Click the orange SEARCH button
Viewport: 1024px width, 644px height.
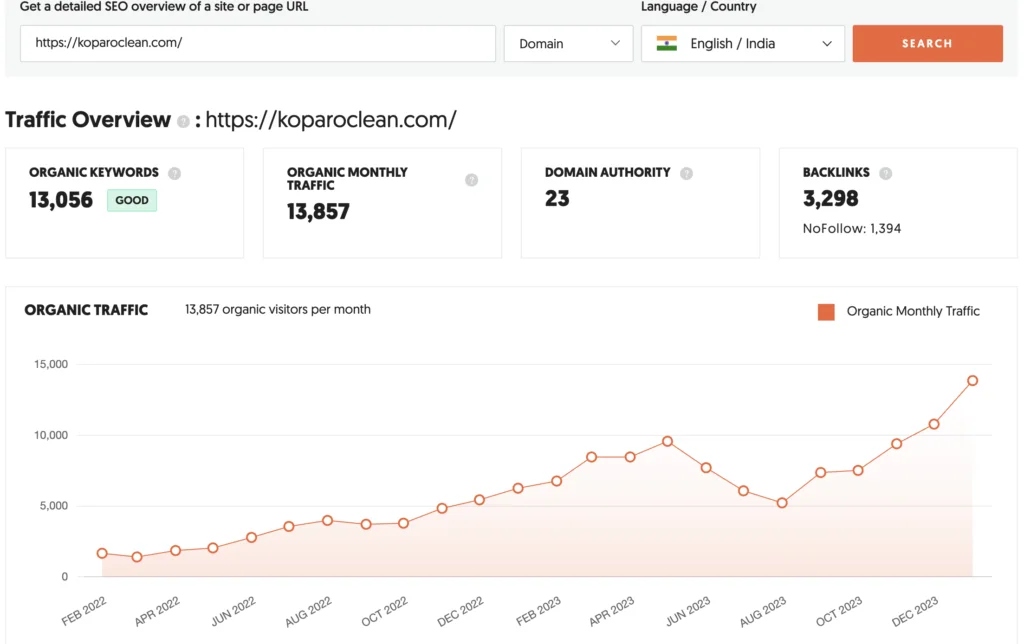[927, 43]
